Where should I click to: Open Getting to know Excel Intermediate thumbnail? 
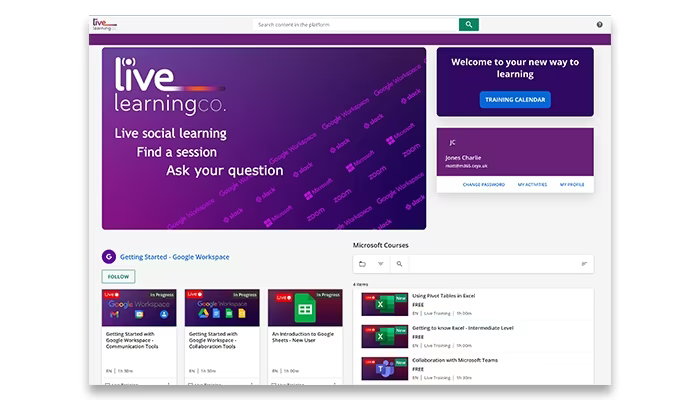click(384, 336)
